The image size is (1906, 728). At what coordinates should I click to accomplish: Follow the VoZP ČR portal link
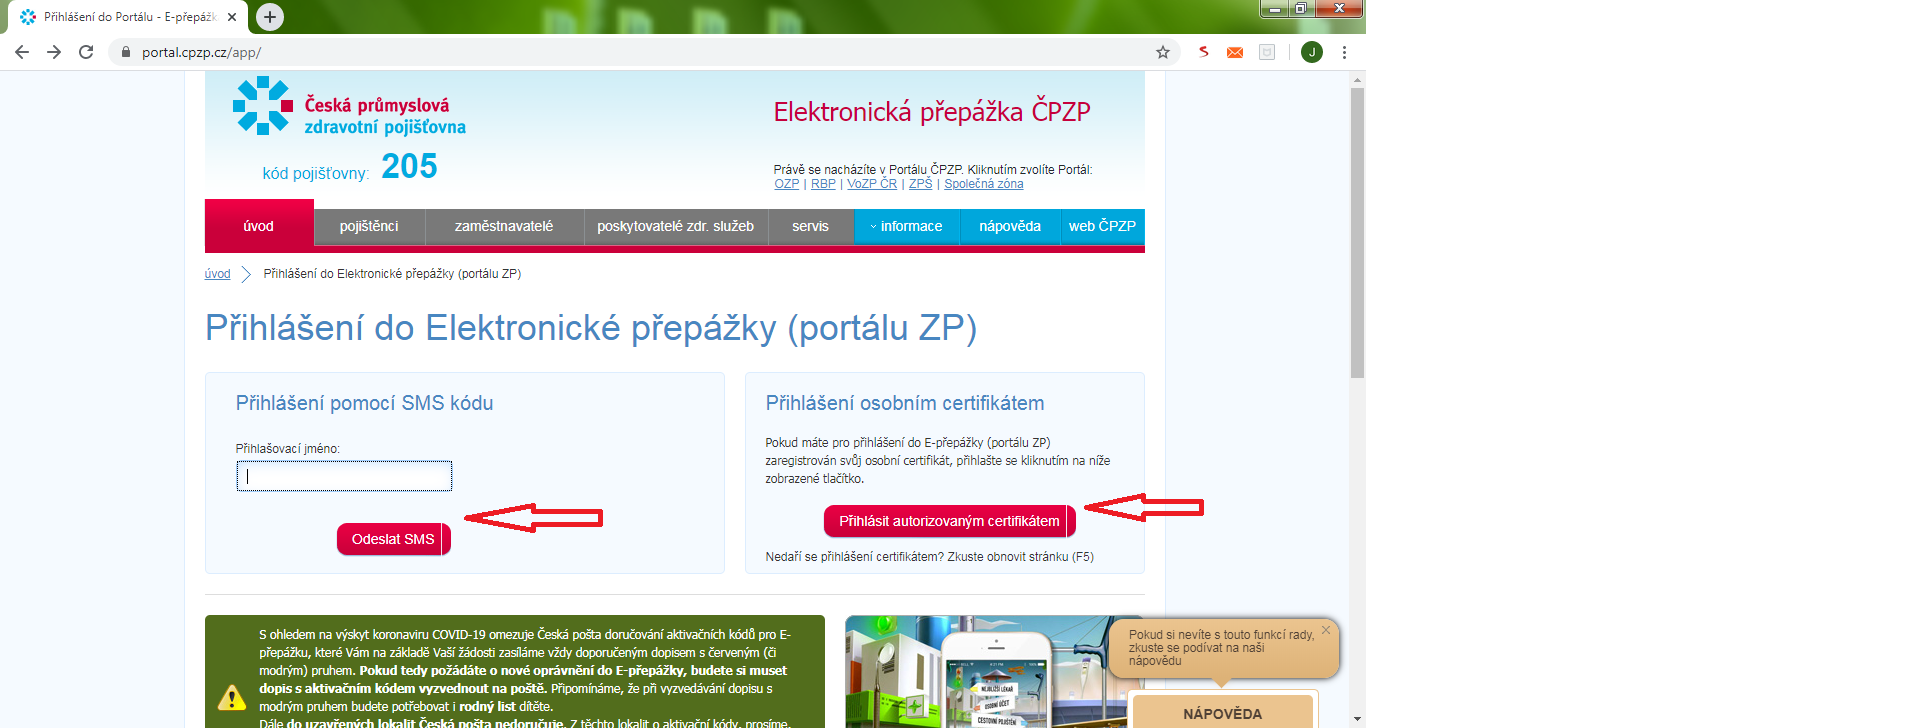coord(871,184)
